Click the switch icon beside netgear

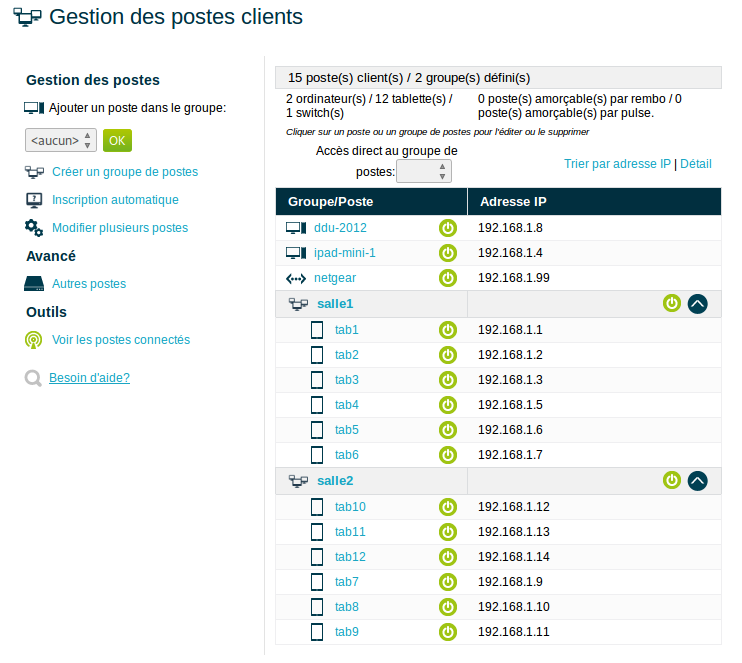(x=296, y=279)
